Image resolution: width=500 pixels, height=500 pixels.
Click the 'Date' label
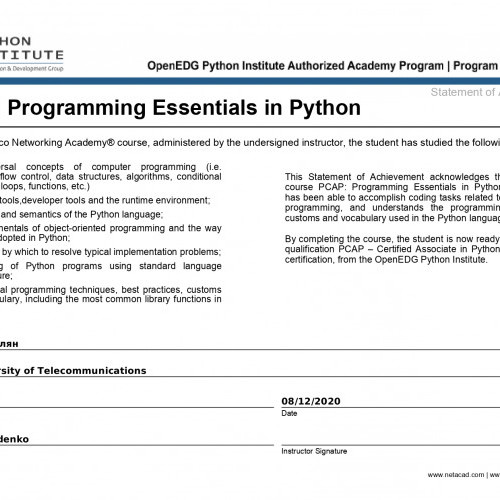click(289, 413)
